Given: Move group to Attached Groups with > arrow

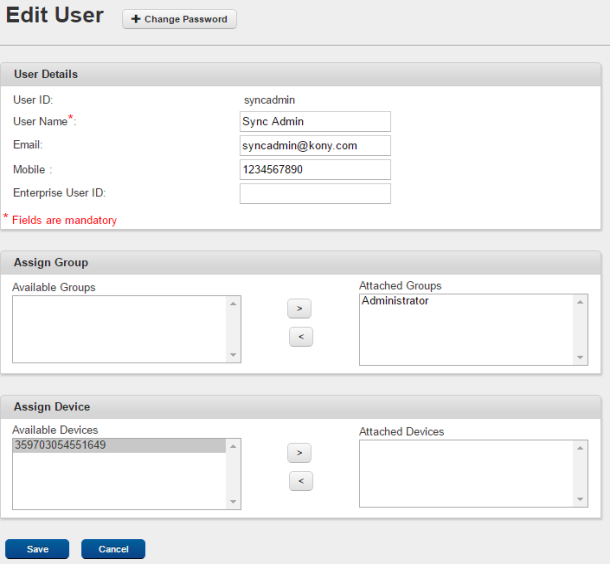Looking at the screenshot, I should (299, 308).
